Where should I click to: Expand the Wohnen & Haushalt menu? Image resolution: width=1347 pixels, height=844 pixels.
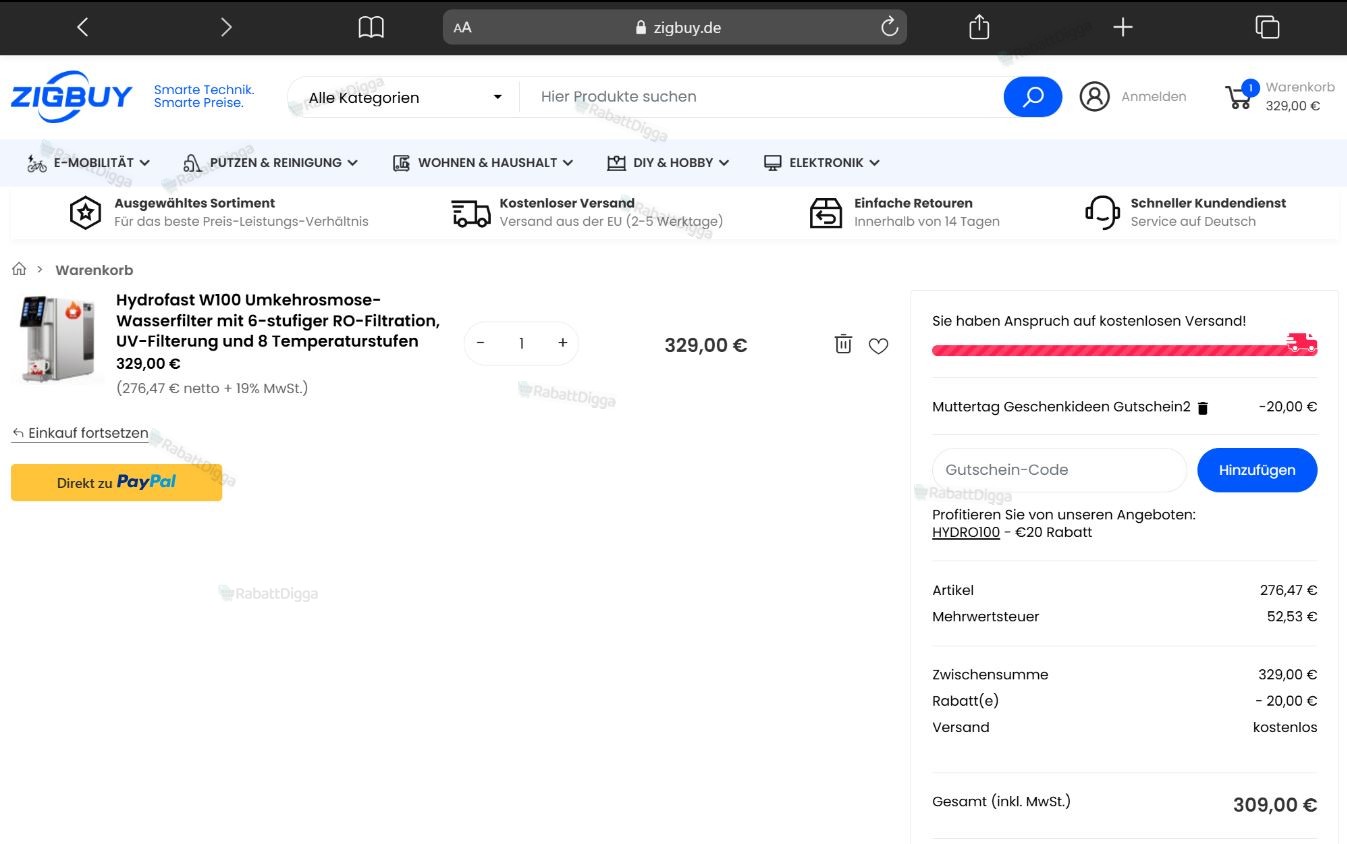[483, 163]
